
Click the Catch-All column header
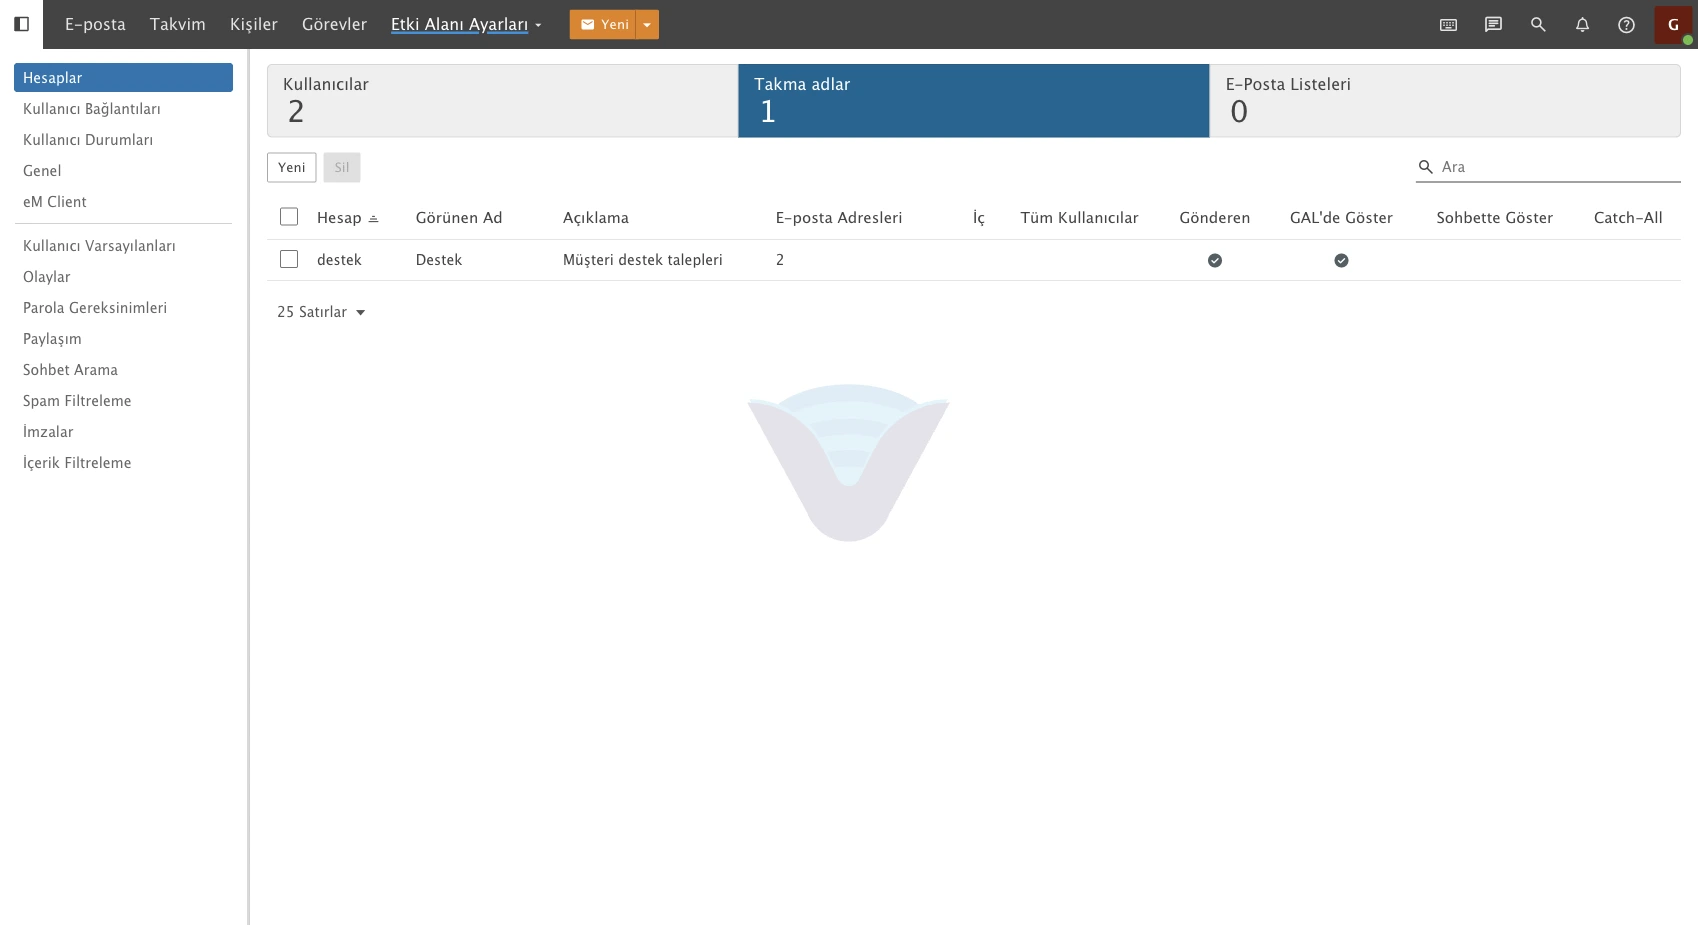click(x=1628, y=218)
